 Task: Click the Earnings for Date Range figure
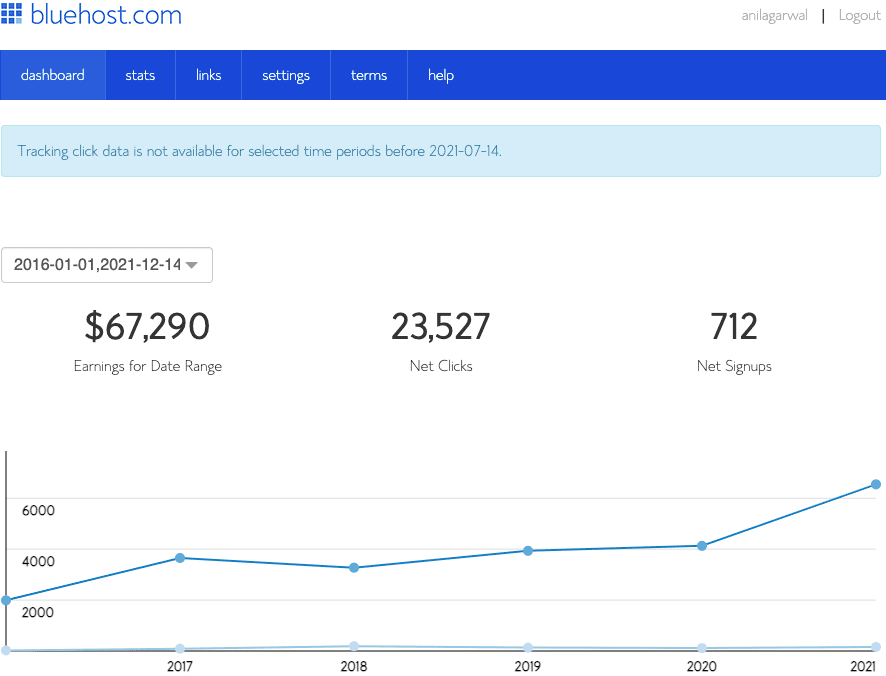pyautogui.click(x=147, y=326)
